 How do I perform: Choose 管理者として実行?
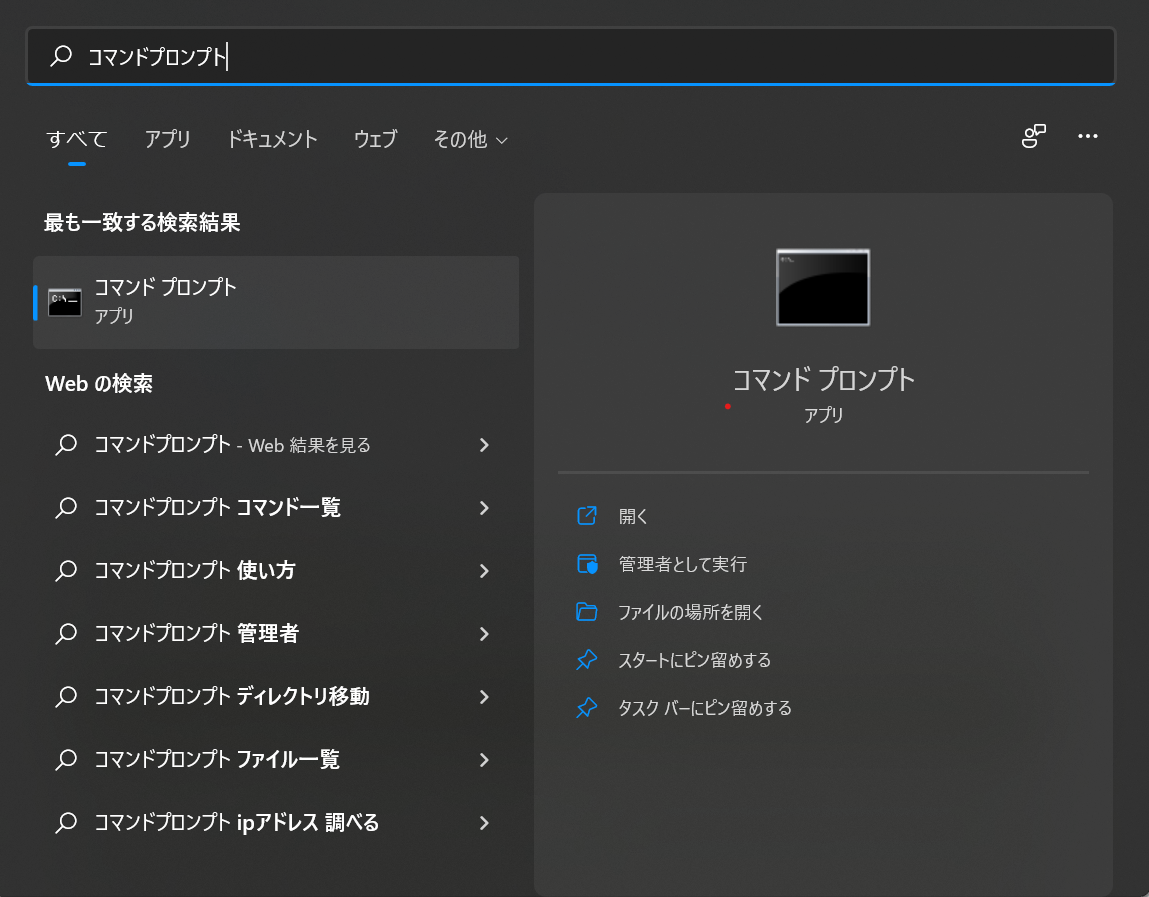683,564
